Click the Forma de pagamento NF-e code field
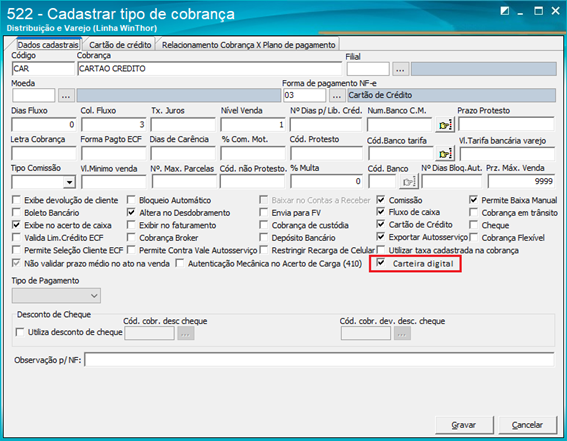 (x=304, y=95)
